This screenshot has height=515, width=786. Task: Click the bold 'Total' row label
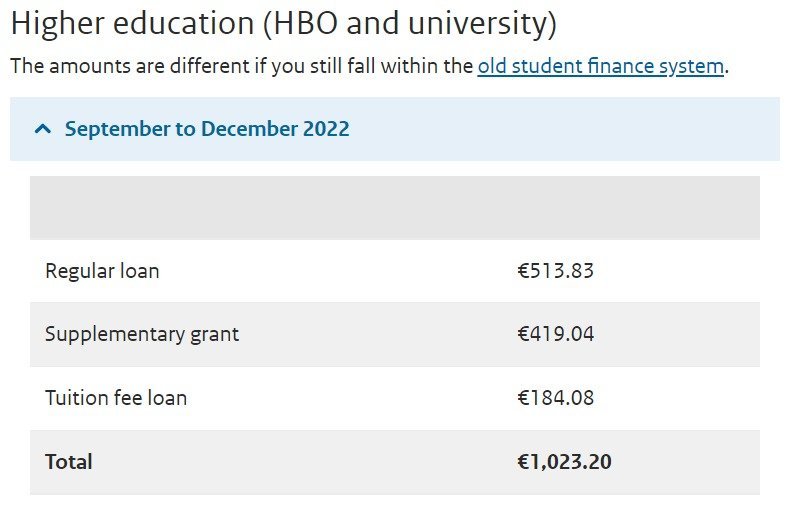69,462
